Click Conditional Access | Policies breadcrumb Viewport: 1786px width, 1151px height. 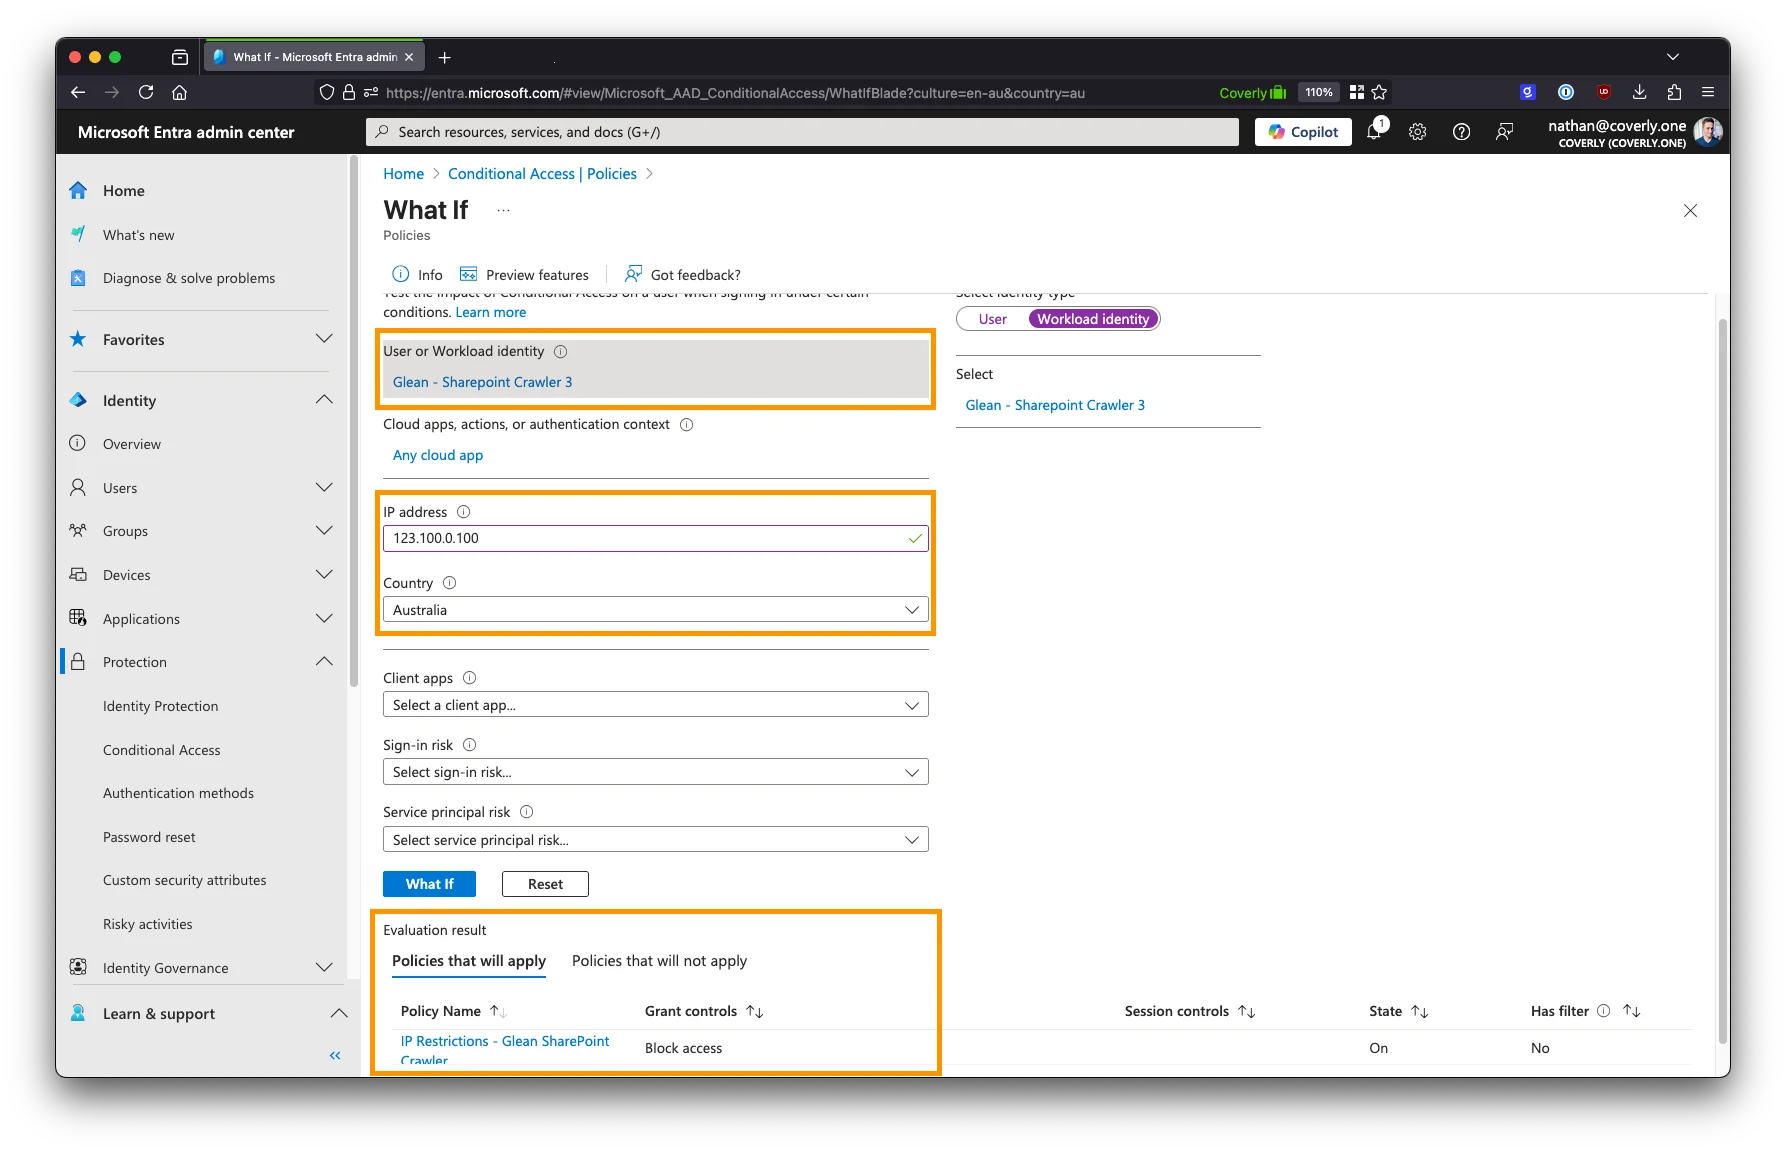tap(542, 173)
